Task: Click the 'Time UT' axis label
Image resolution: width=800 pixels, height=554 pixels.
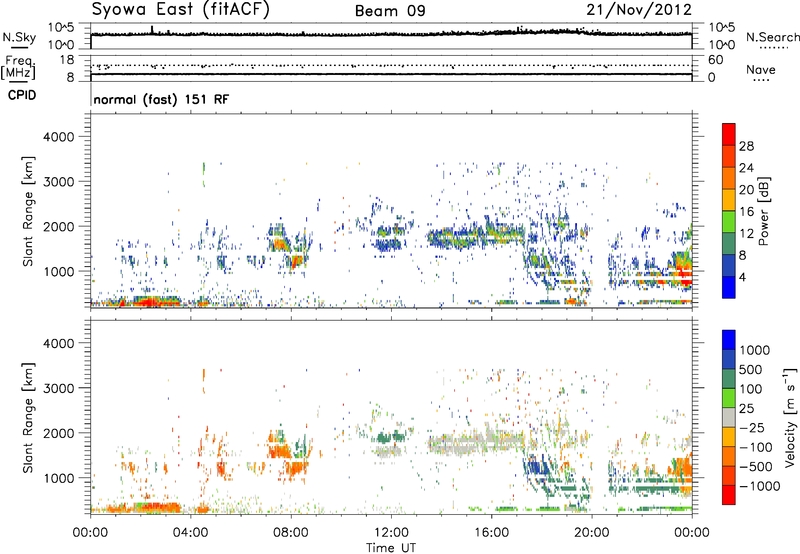Action: (x=391, y=548)
